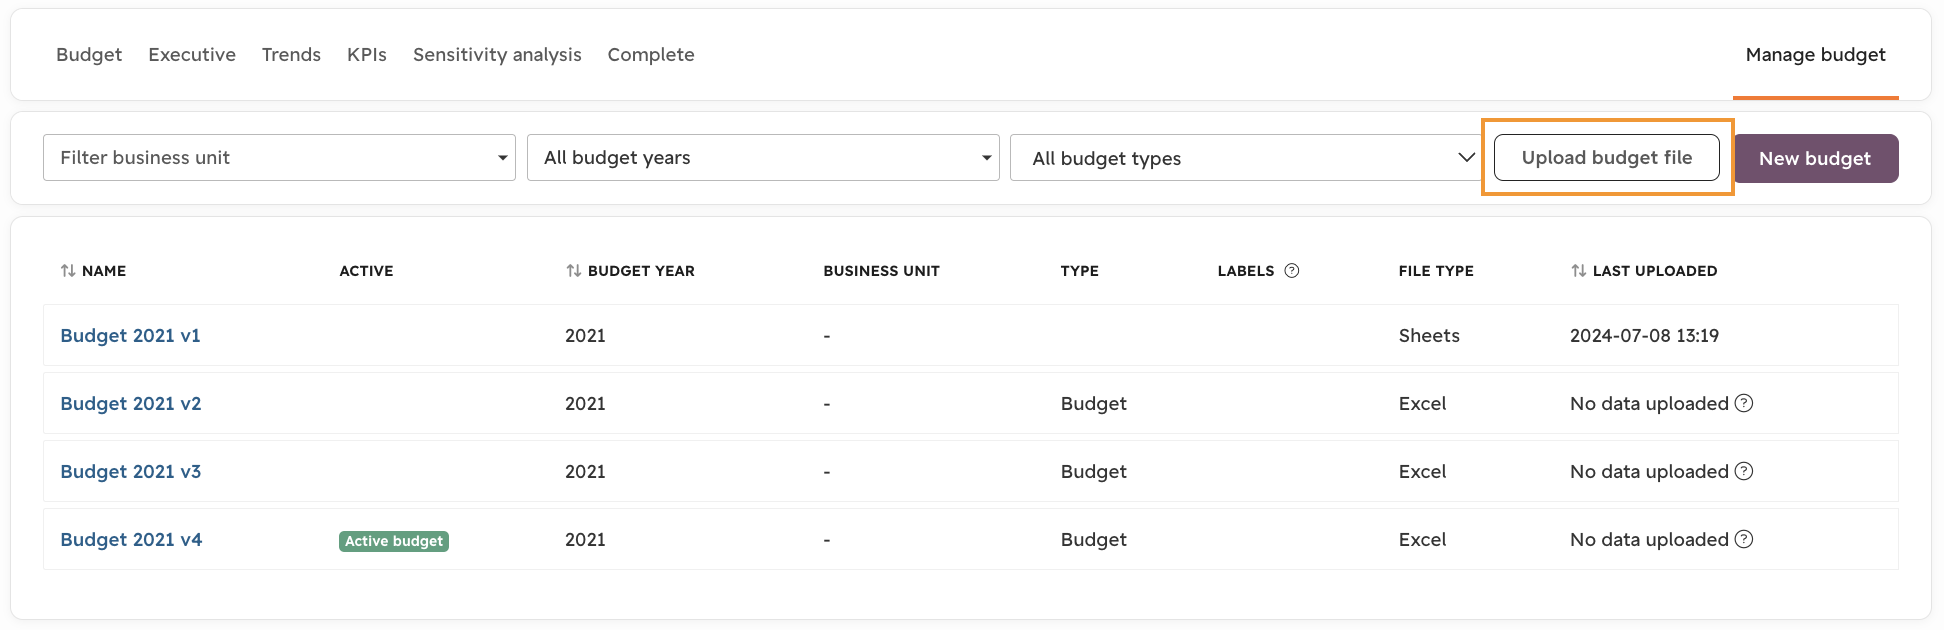The image size is (1944, 630).
Task: Select the Sensitivity analysis tab
Action: click(x=497, y=55)
